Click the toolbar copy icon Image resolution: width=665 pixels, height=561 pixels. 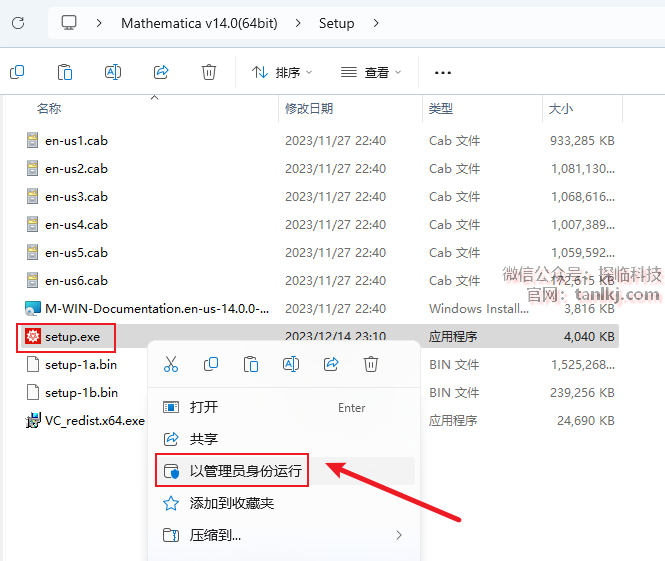click(17, 73)
